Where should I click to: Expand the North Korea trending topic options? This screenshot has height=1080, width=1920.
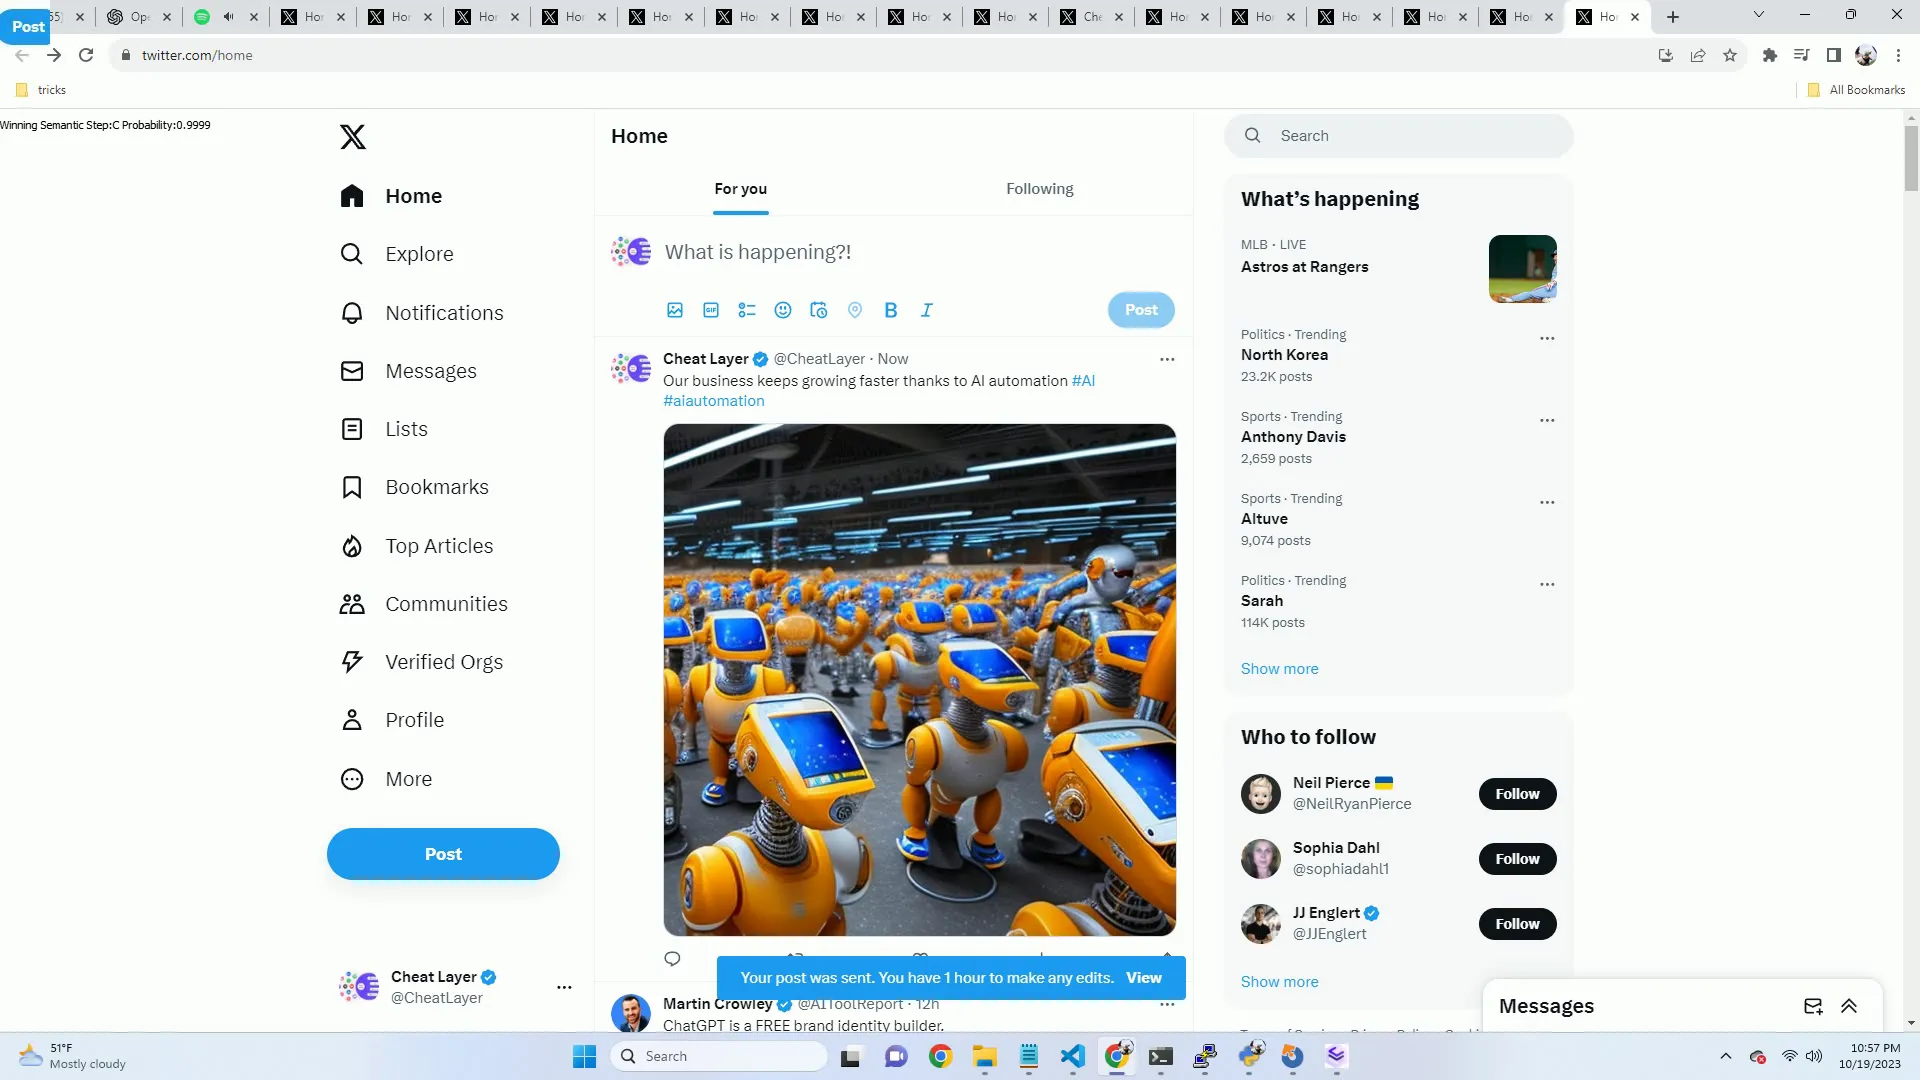point(1549,338)
